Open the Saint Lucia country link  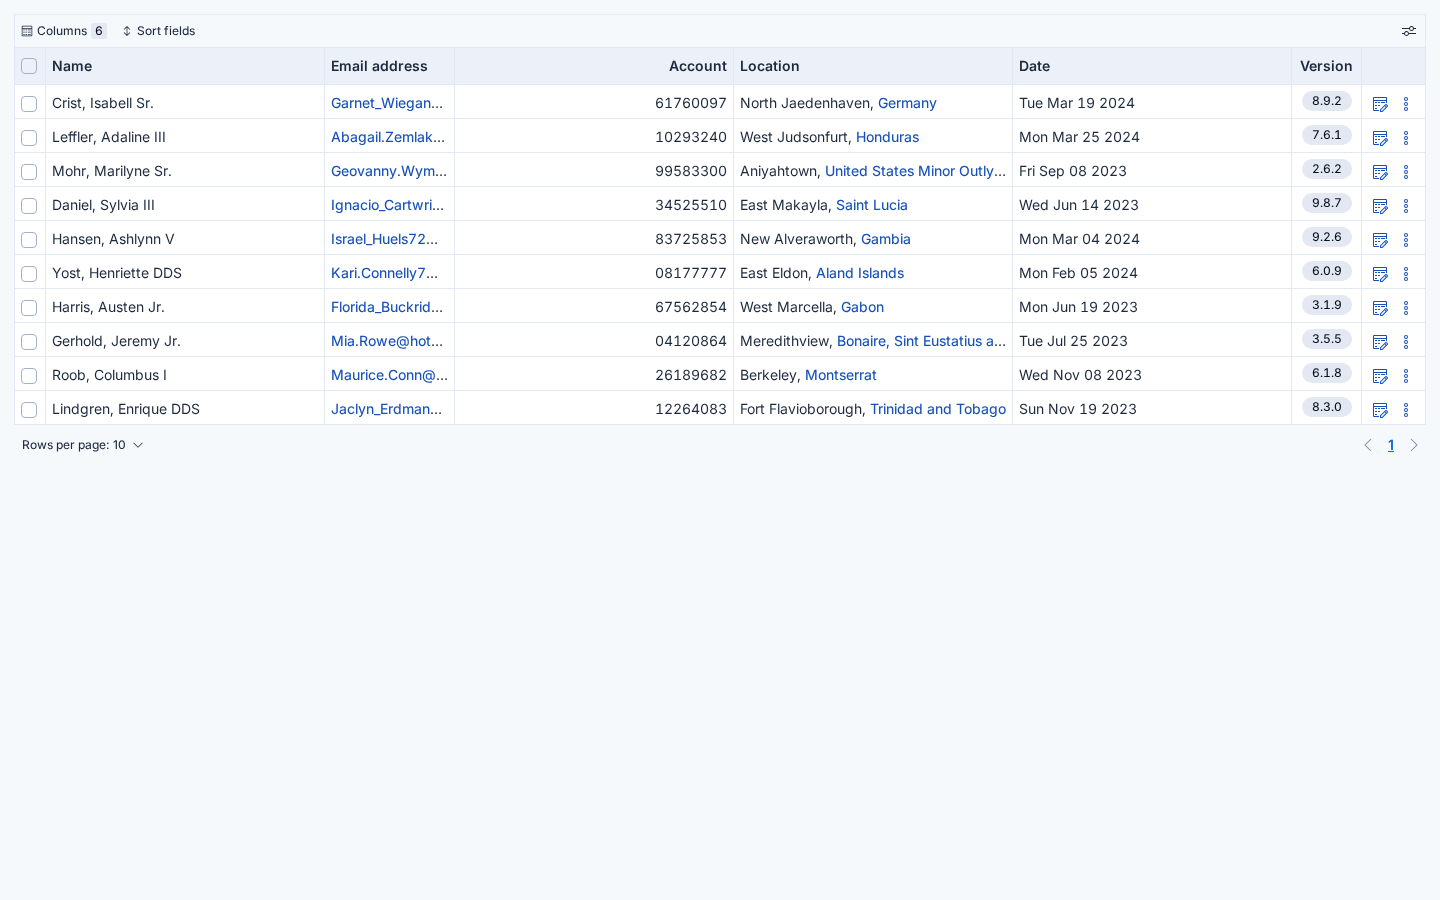872,205
